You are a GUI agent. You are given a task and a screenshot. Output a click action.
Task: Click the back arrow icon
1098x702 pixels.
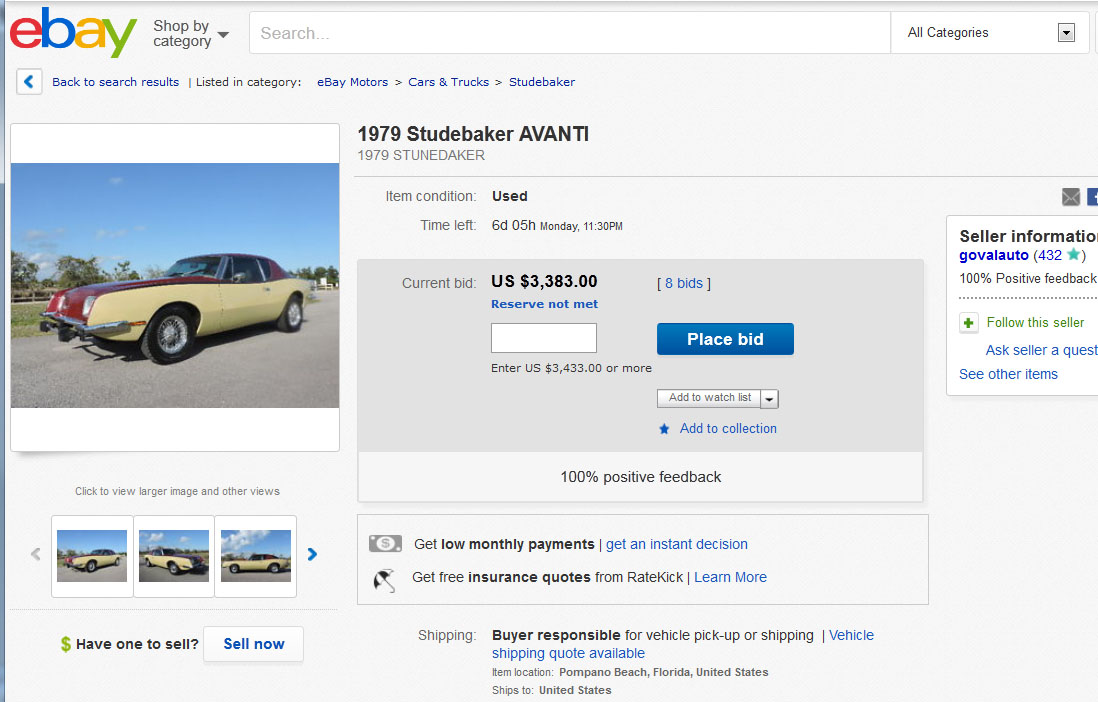[29, 82]
